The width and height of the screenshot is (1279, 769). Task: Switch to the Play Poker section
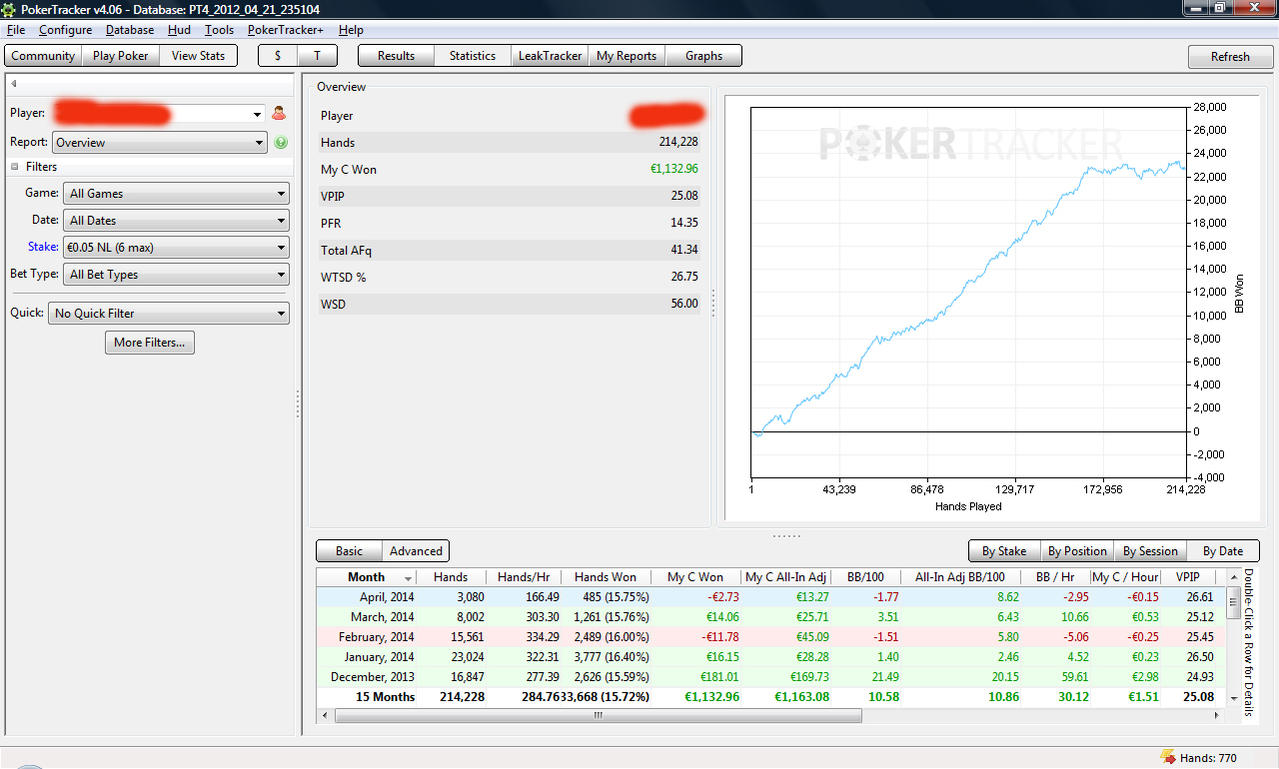tap(120, 56)
